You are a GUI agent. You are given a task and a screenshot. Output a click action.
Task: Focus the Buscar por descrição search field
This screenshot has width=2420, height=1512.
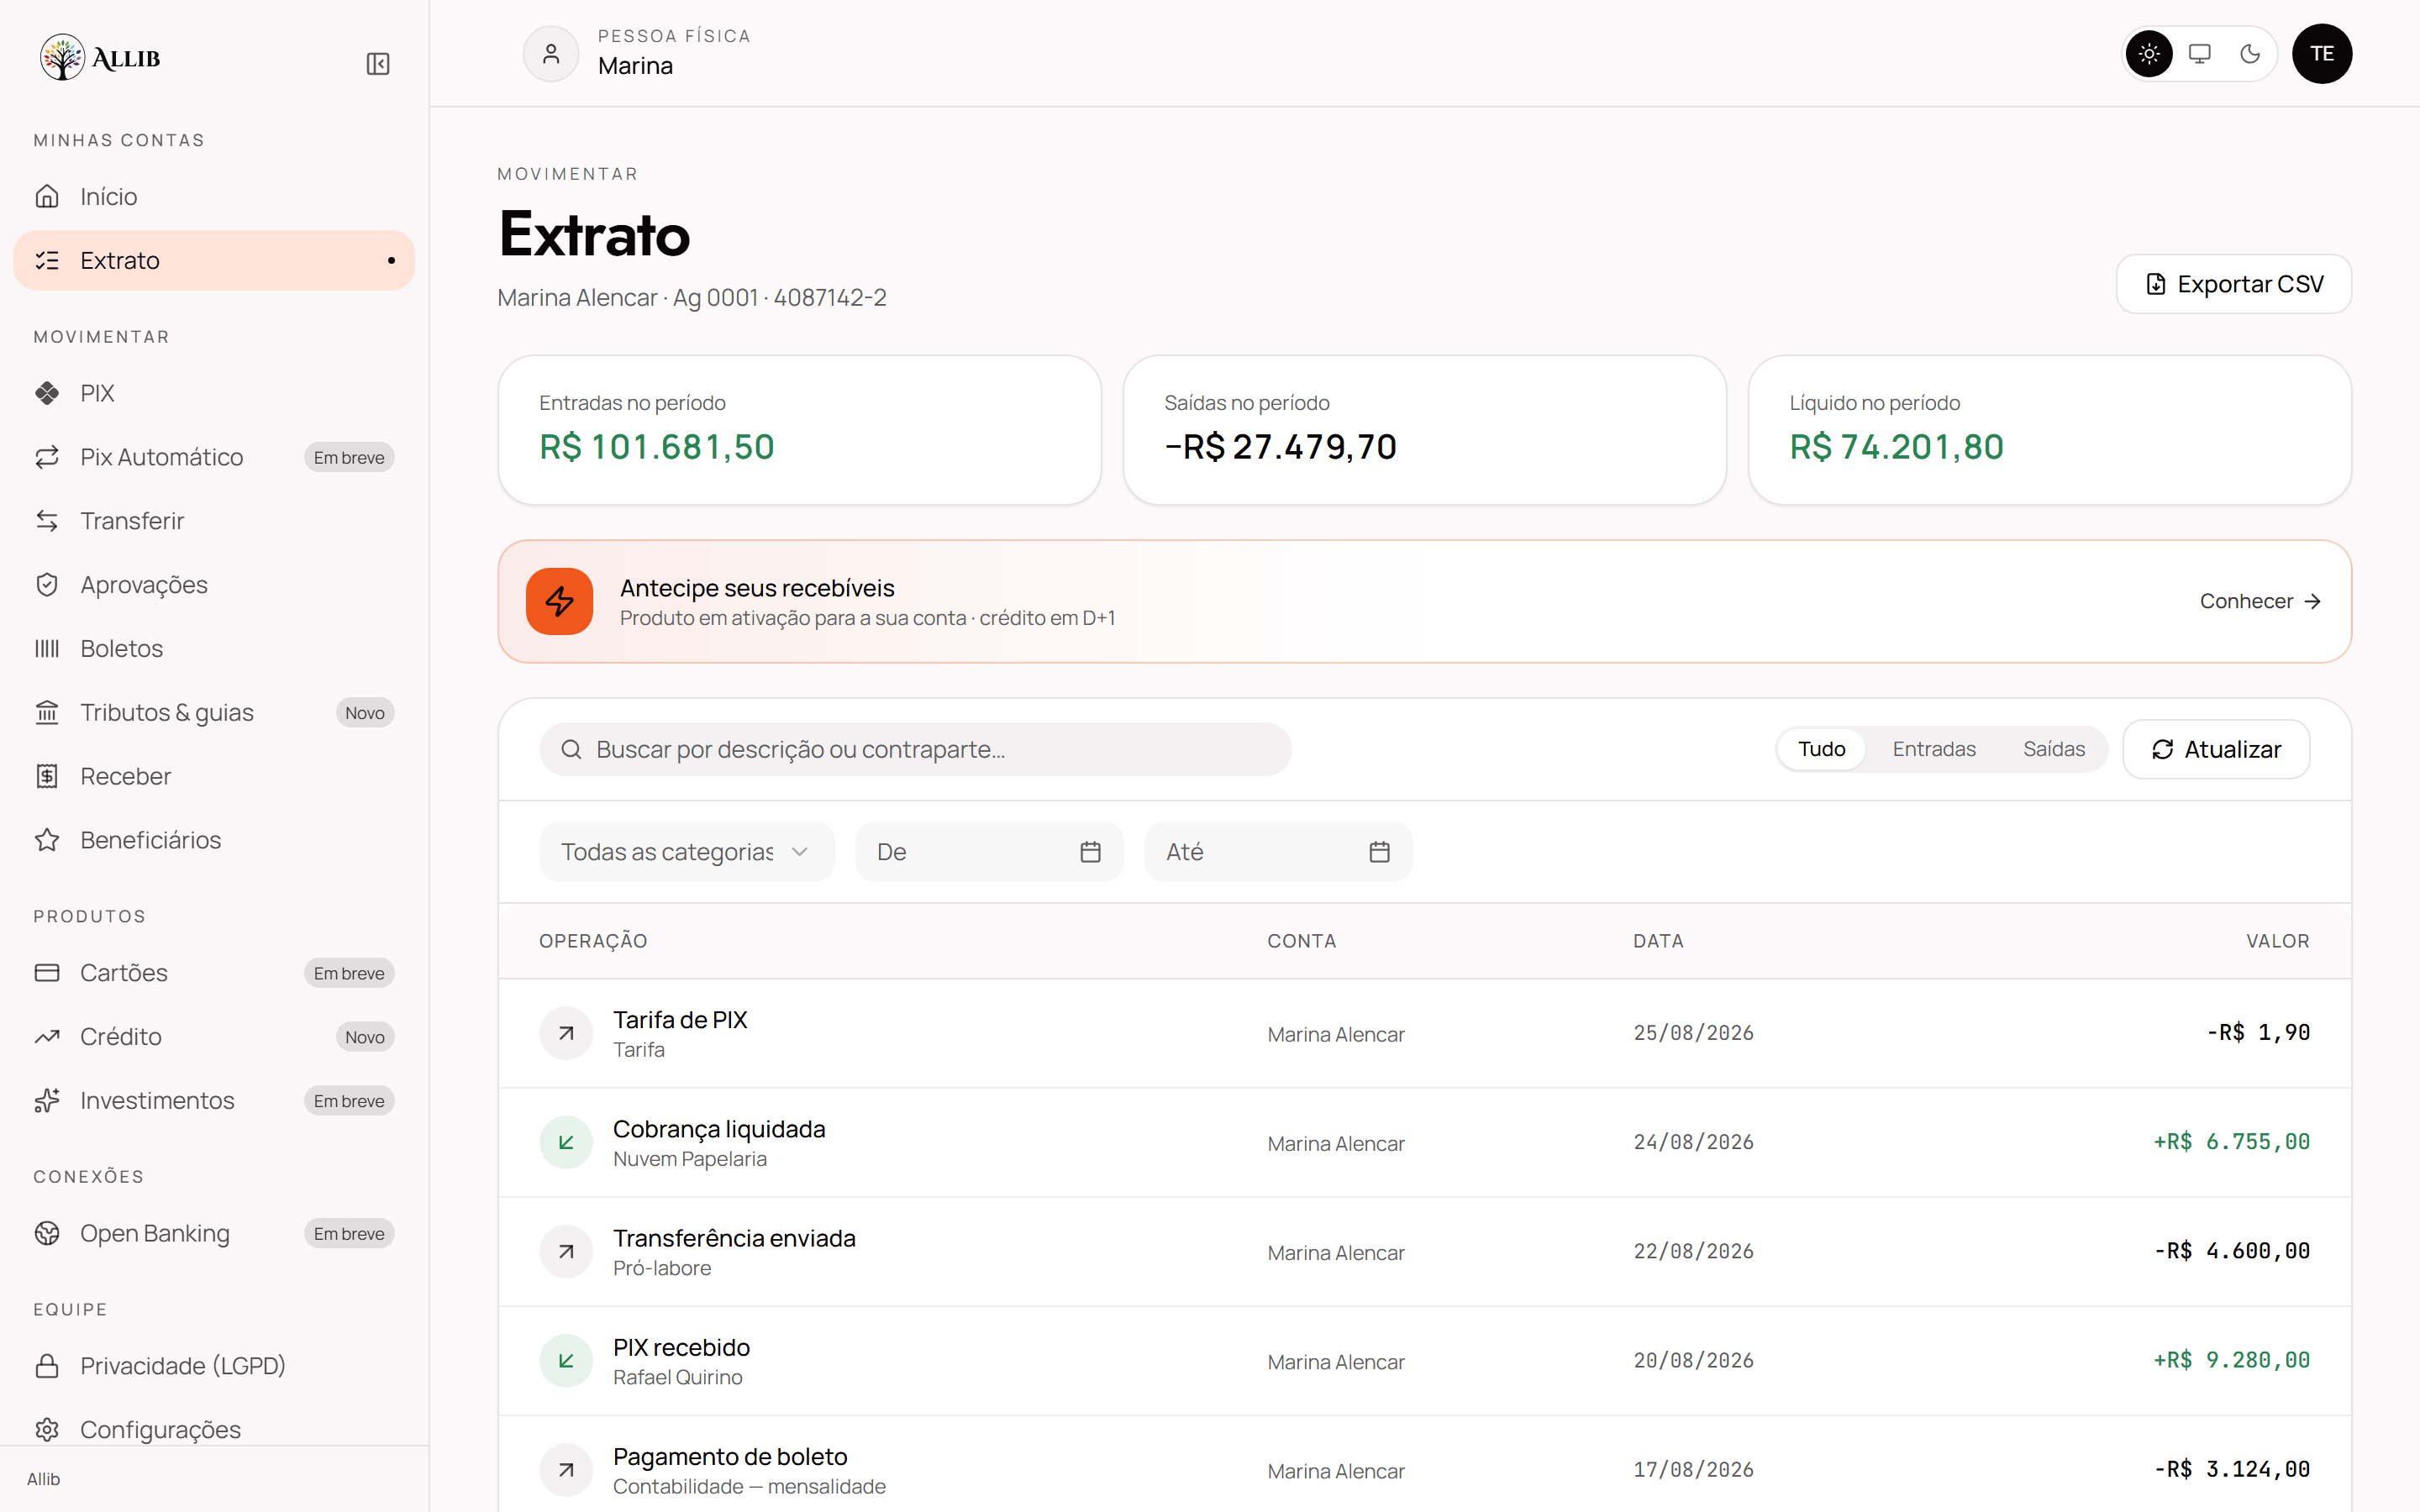click(x=915, y=749)
